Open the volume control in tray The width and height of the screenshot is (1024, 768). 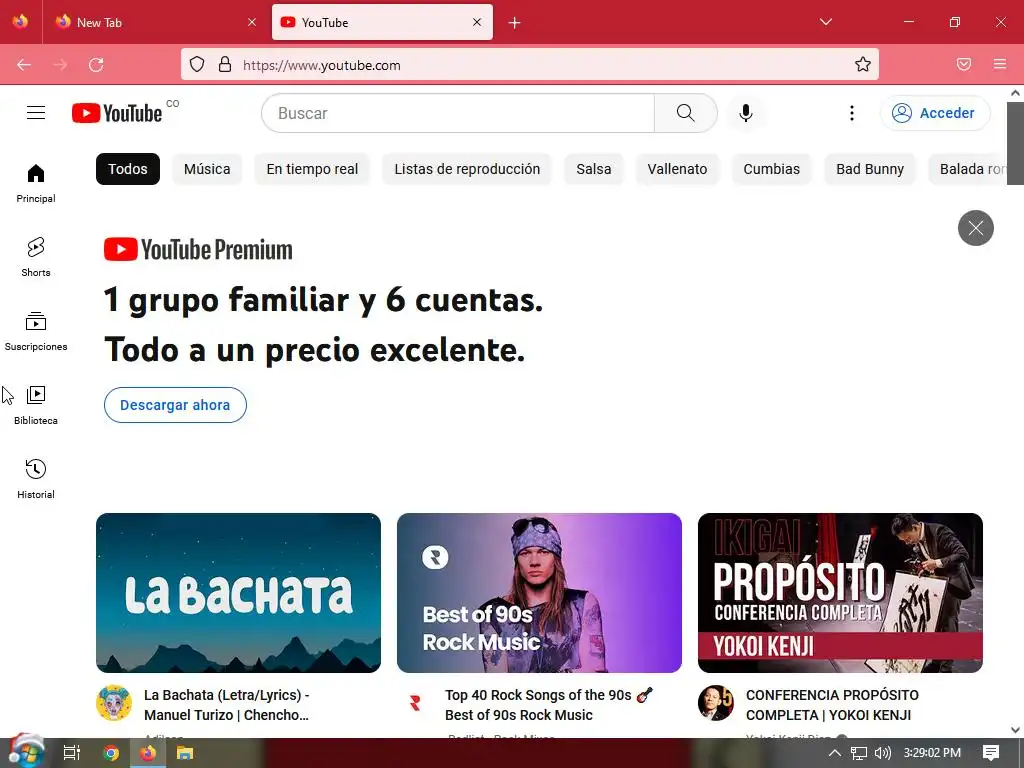[x=882, y=753]
